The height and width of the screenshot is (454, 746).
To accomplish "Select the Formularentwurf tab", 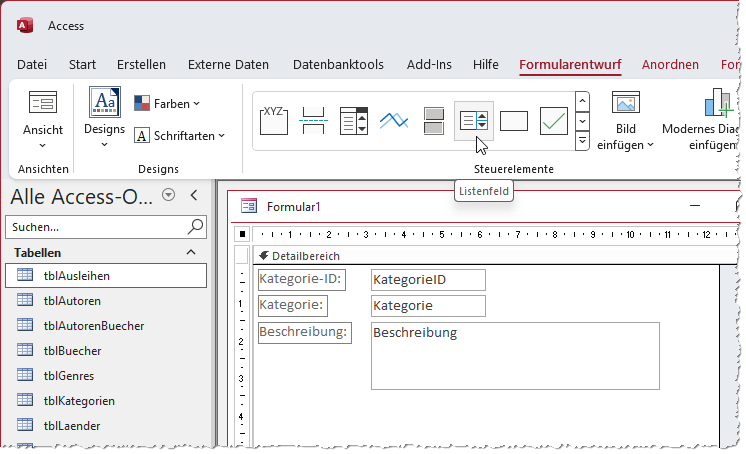I will coord(570,64).
